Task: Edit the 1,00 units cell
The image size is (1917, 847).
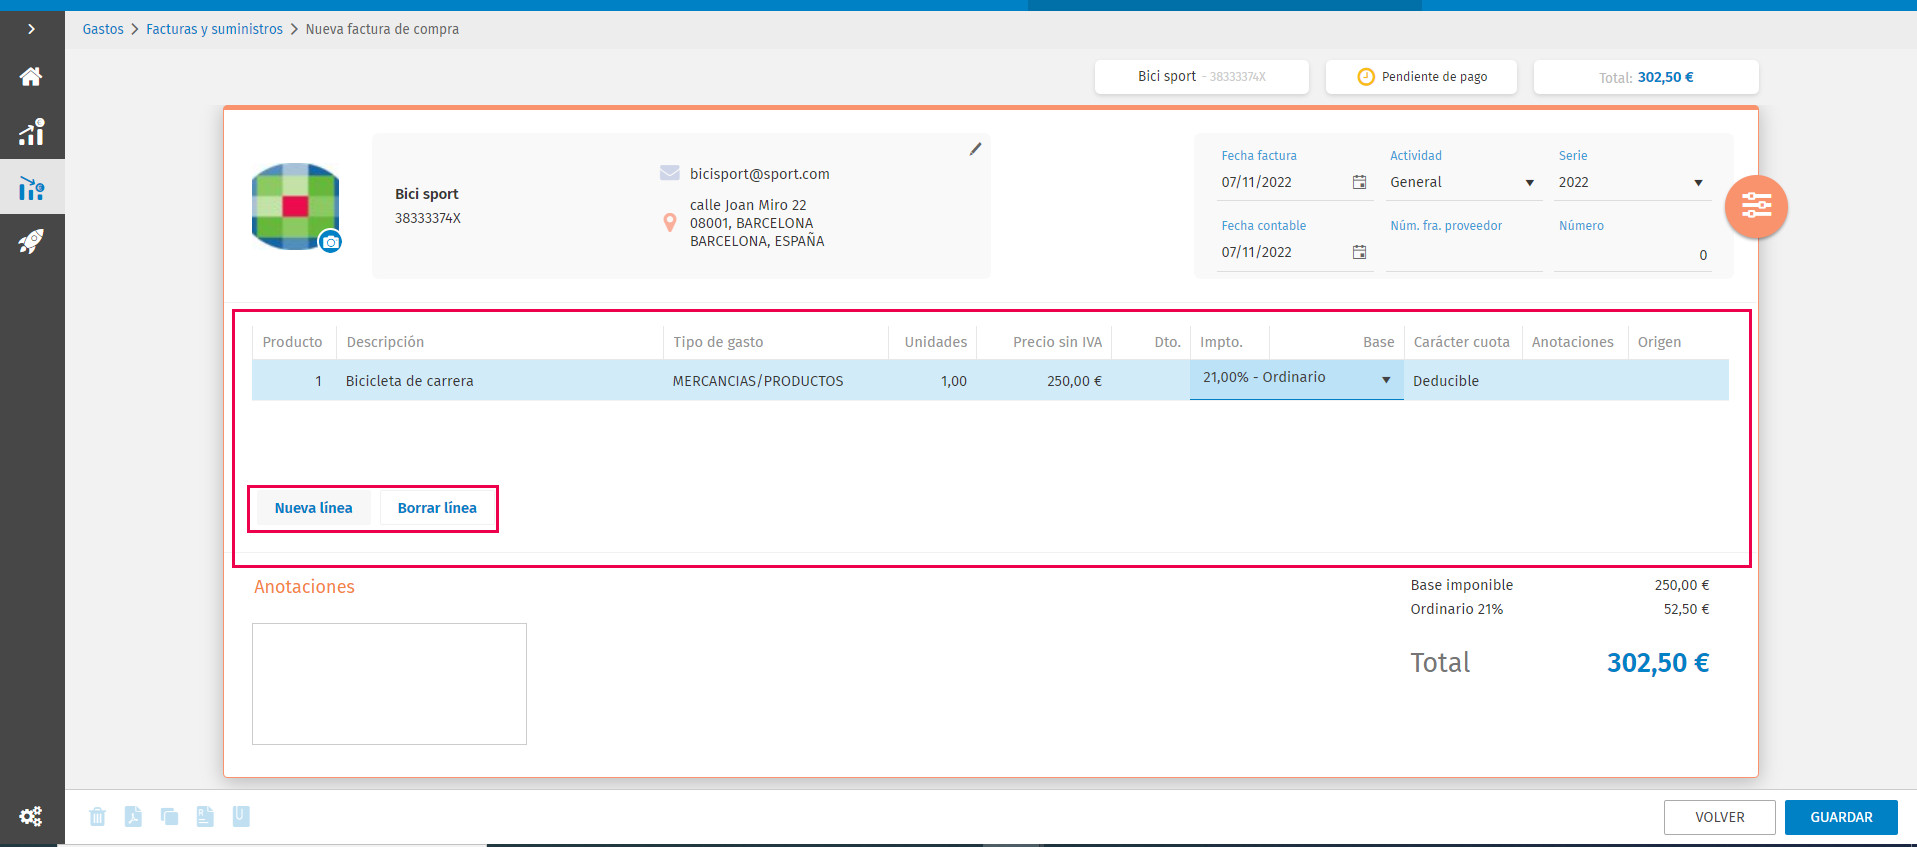Action: click(933, 381)
